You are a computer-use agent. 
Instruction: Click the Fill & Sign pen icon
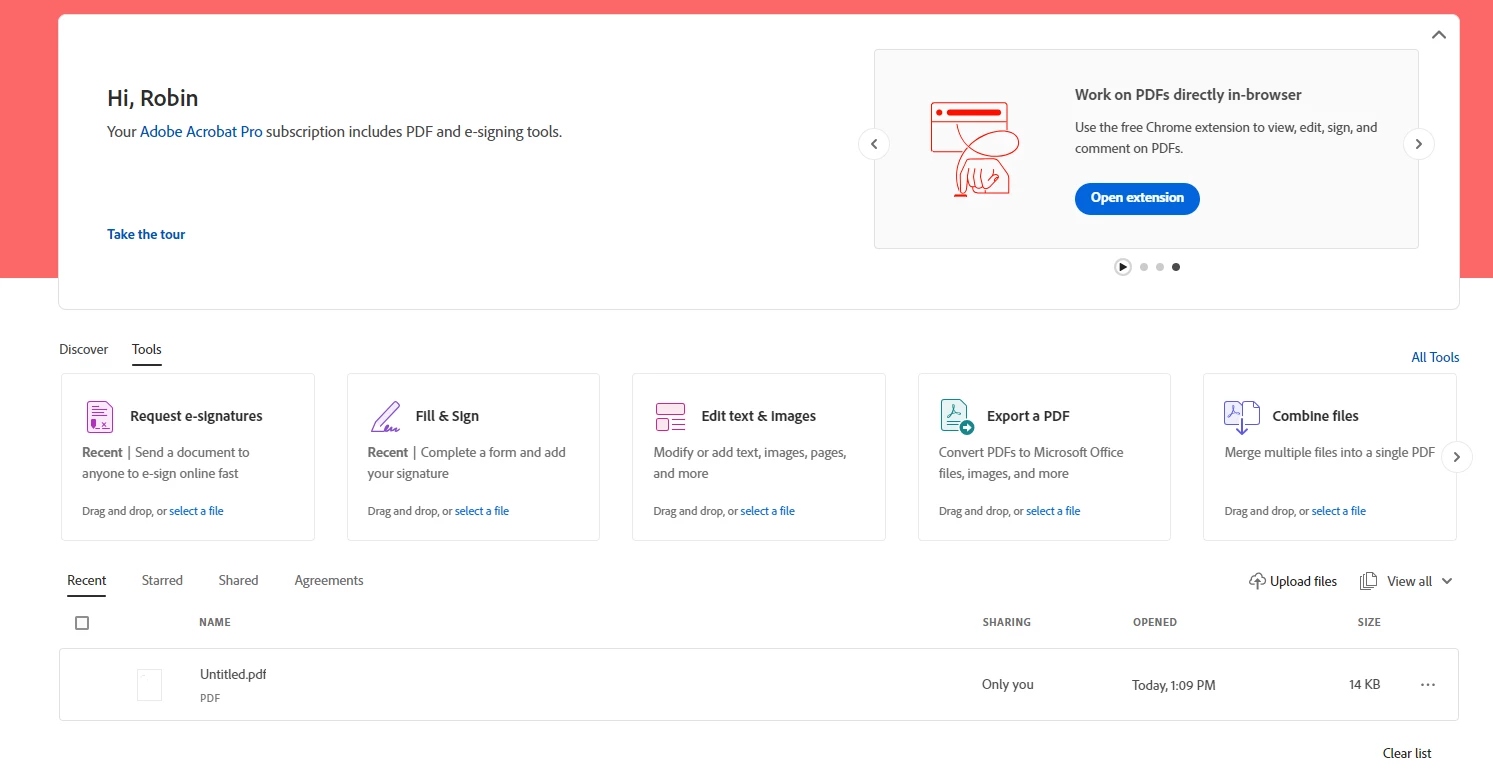tap(385, 416)
